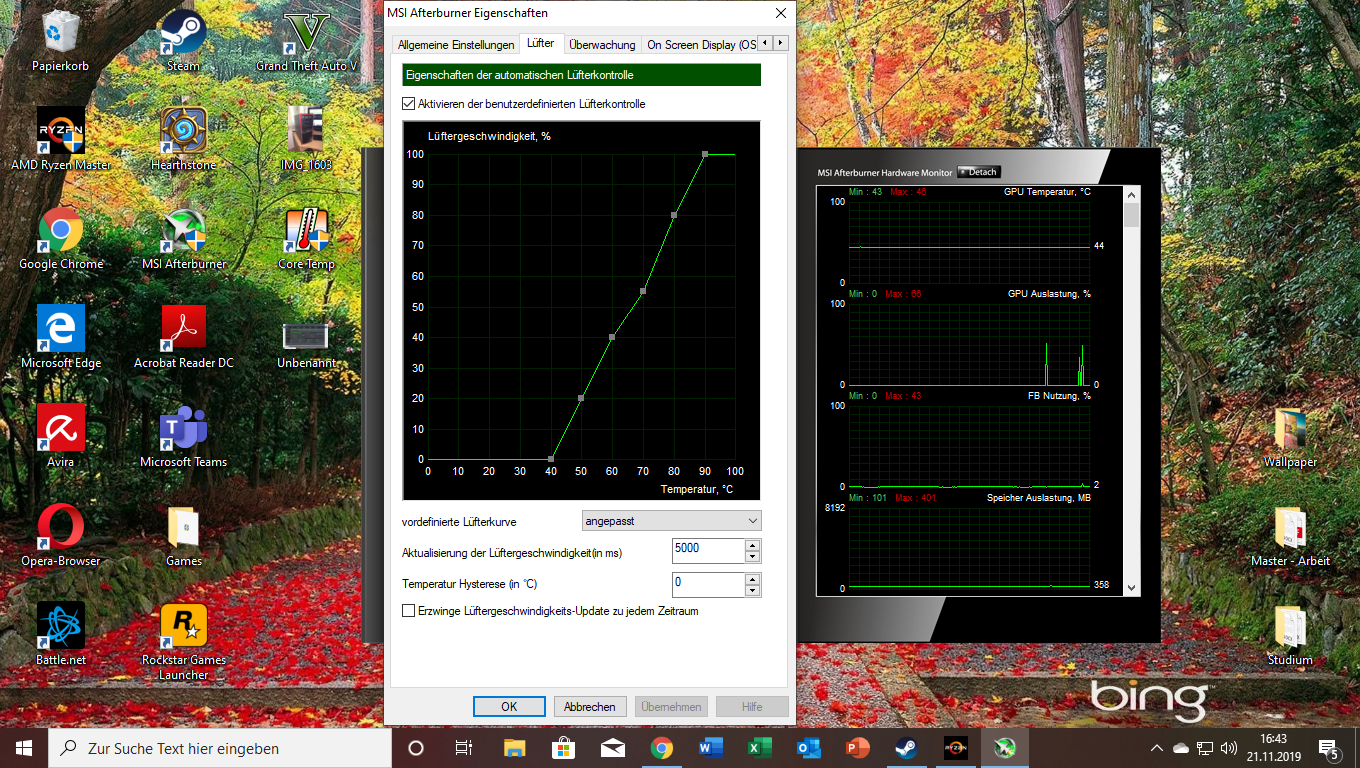This screenshot has width=1360, height=768.
Task: Launch Opera-Browser desktop shortcut
Action: point(61,535)
